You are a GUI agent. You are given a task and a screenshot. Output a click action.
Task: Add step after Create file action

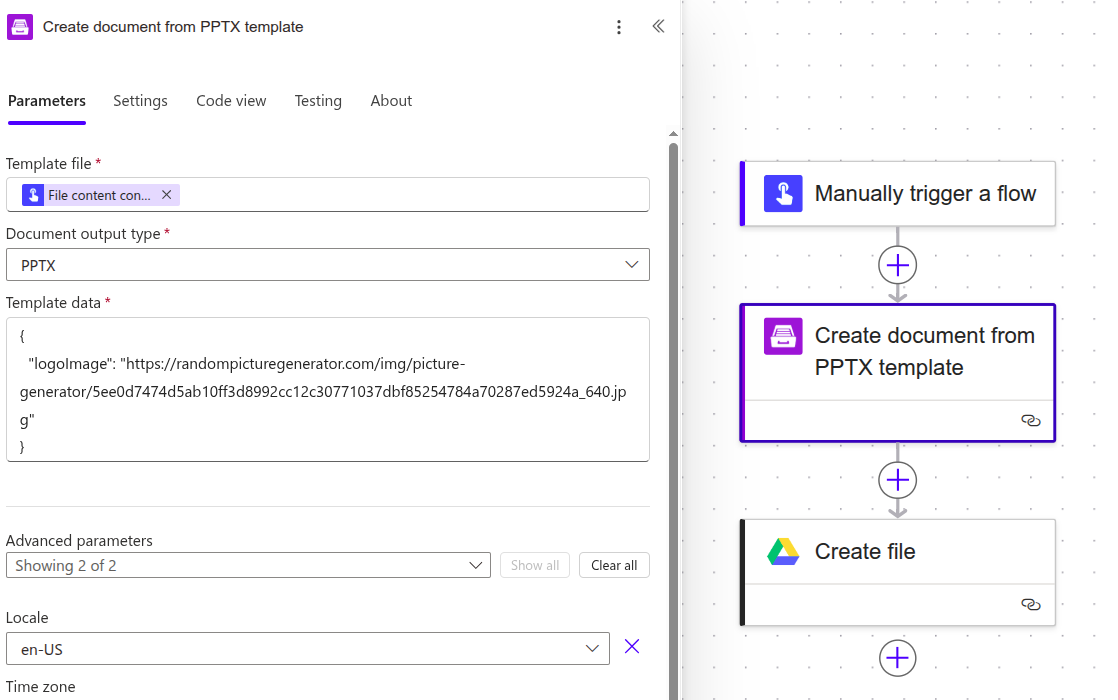pos(897,658)
